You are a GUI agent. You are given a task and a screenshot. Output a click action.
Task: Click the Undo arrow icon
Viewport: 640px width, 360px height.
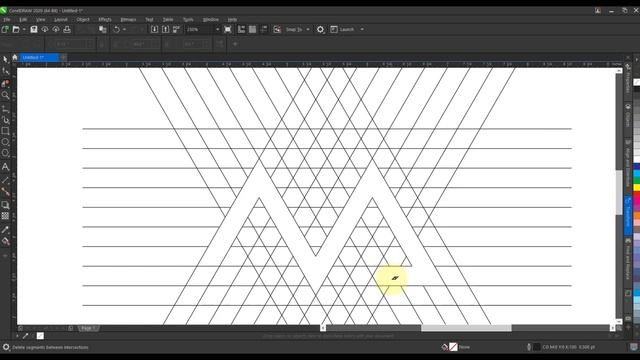coord(117,29)
